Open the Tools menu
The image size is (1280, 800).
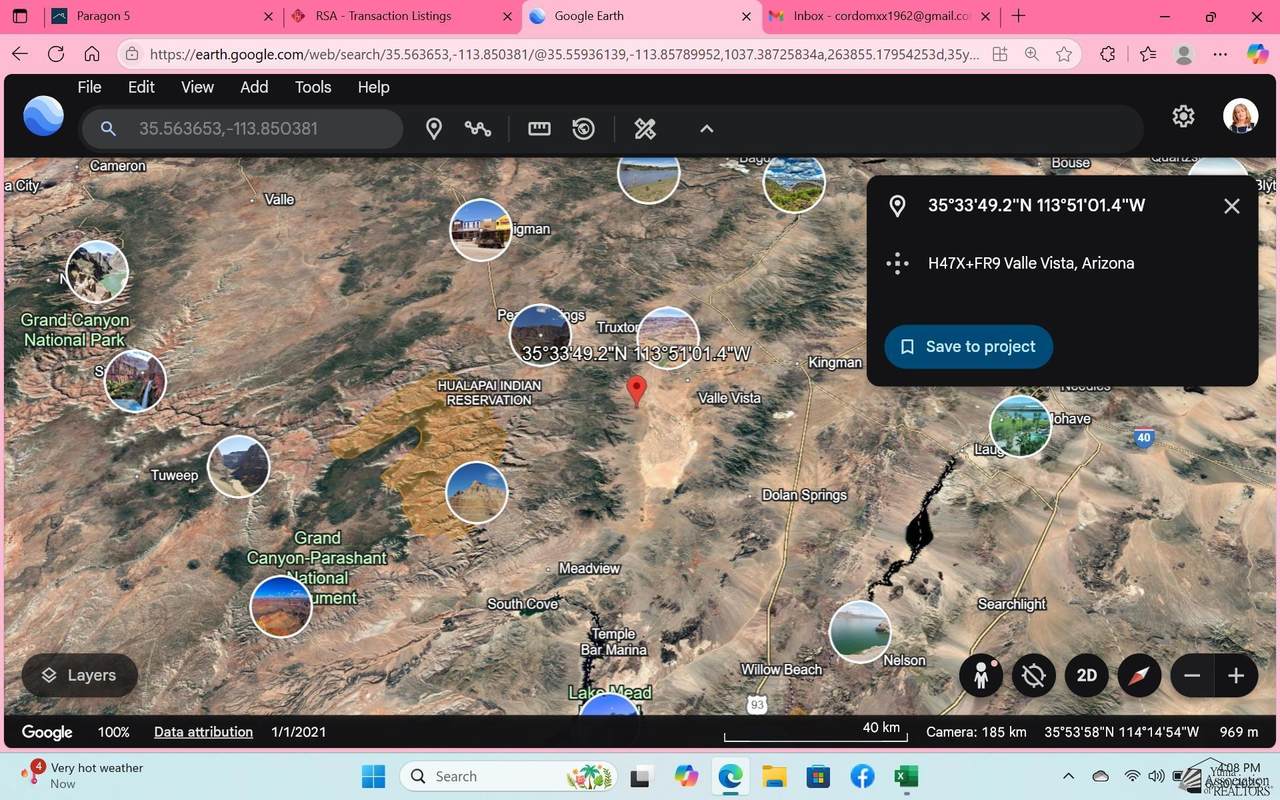(313, 87)
